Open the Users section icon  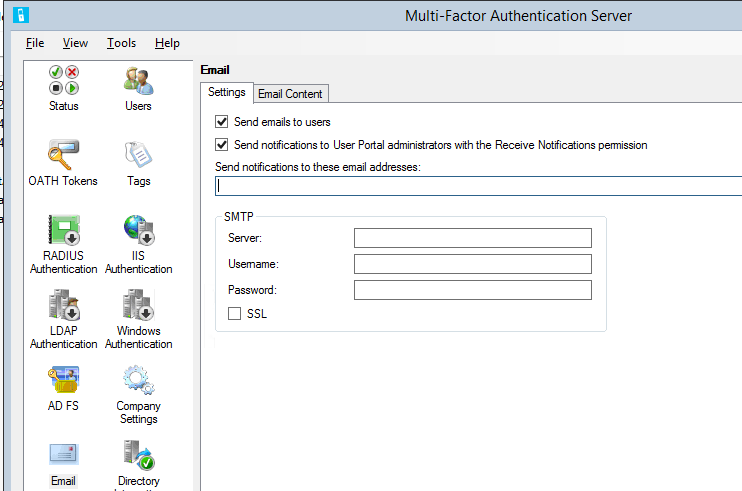[138, 82]
